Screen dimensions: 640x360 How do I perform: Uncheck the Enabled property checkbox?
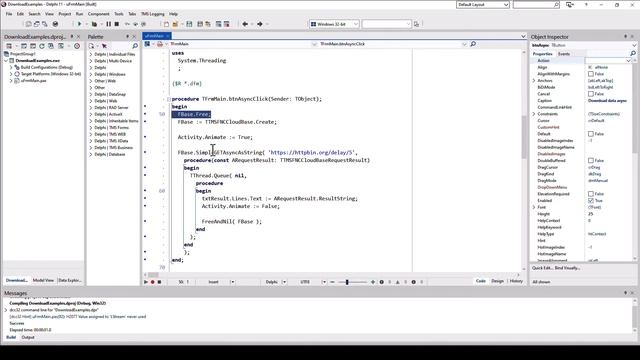click(x=591, y=200)
